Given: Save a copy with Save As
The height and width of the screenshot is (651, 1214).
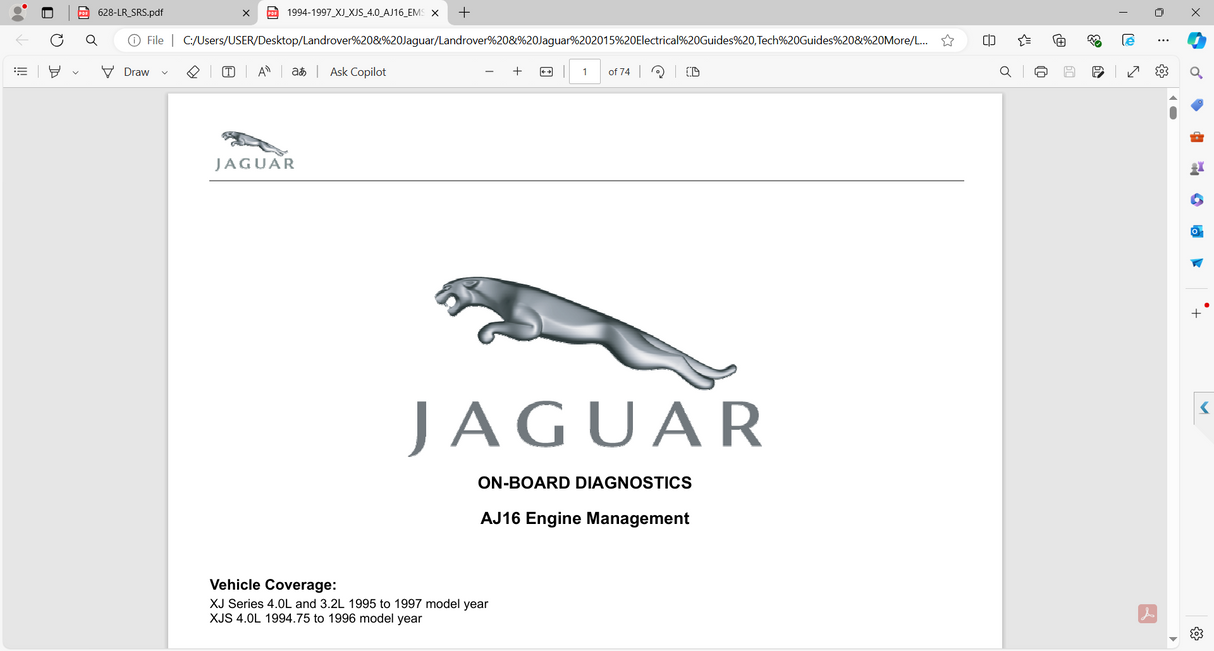Looking at the screenshot, I should pos(1097,71).
